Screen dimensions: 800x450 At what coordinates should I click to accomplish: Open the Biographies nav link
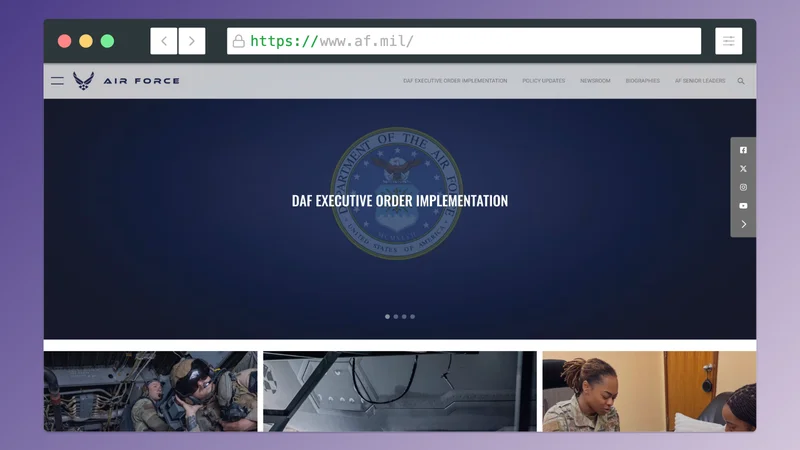click(x=642, y=81)
